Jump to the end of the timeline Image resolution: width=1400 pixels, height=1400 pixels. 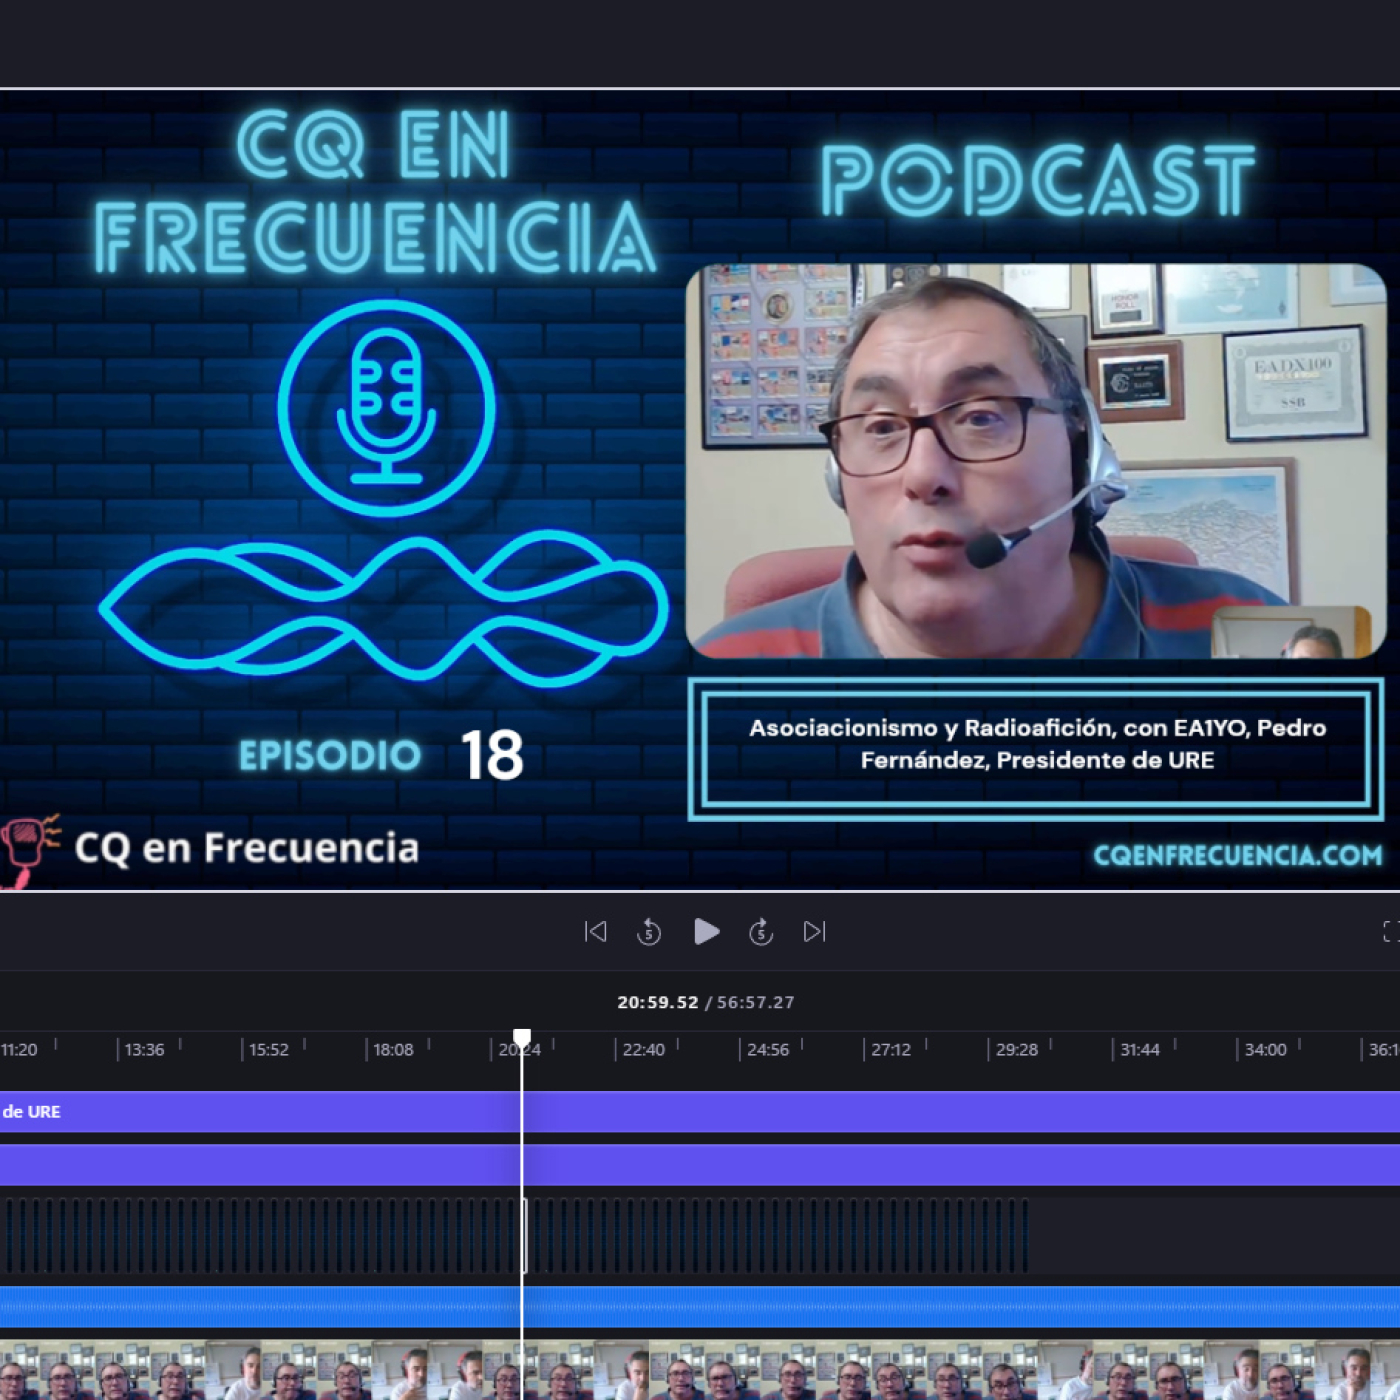815,932
